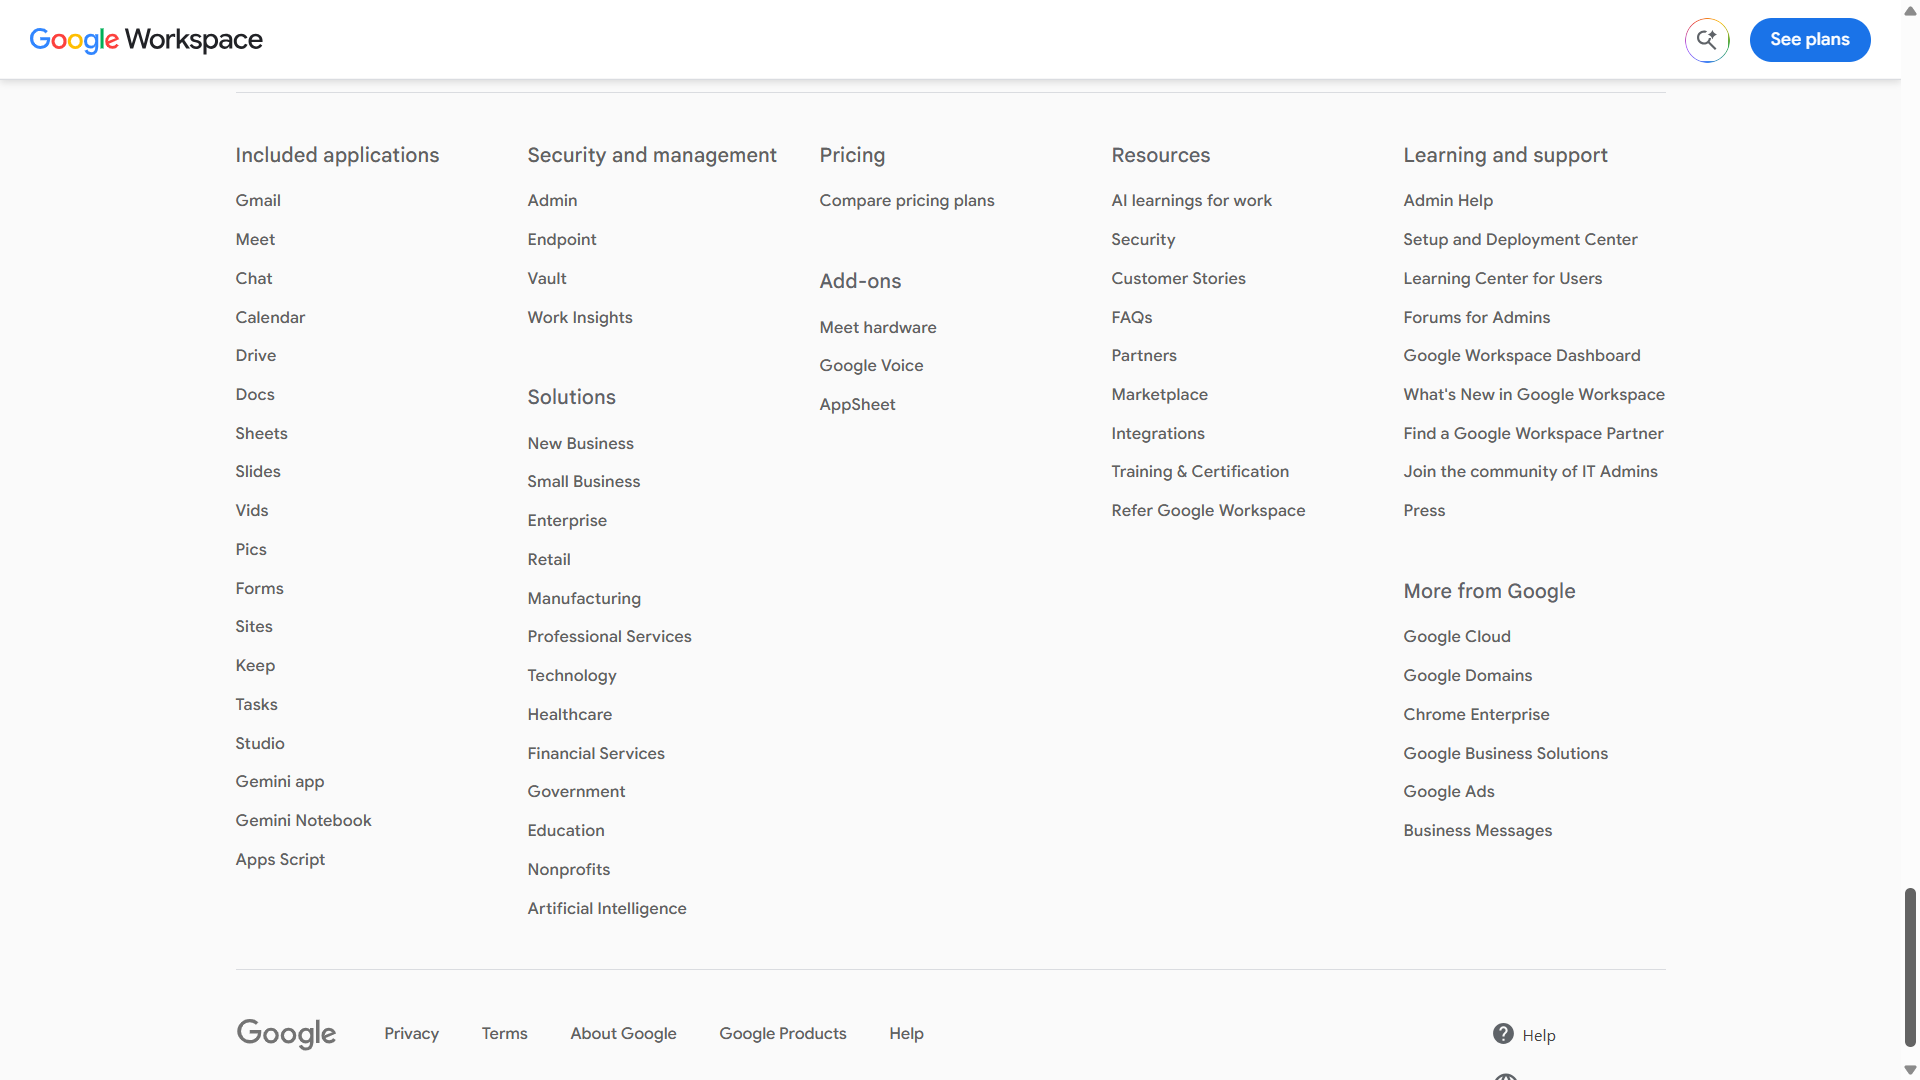Visit the New Business solutions link
1920x1080 pixels.
point(581,444)
